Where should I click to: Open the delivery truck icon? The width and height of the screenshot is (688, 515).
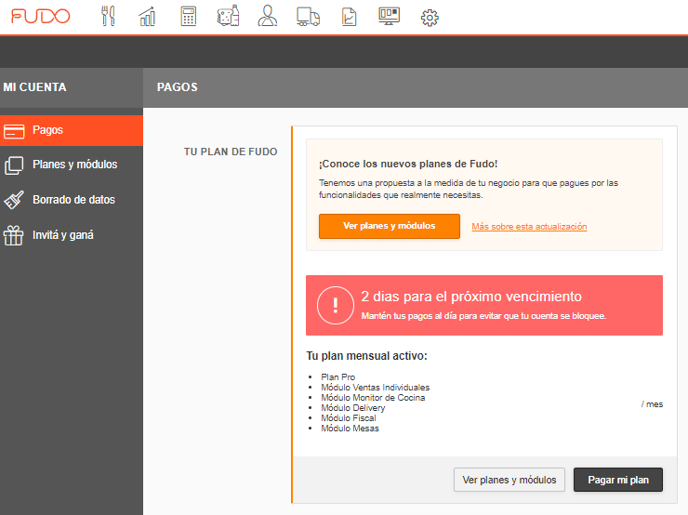pos(308,17)
